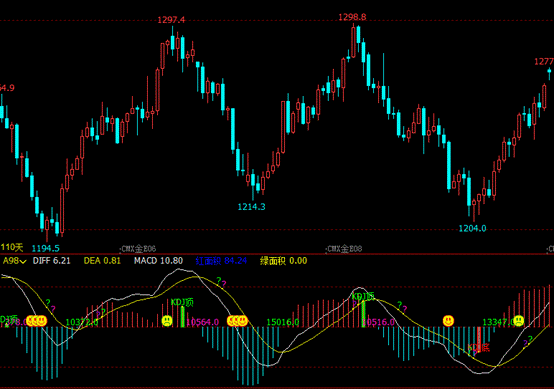
Task: Click the 110天 period label
Action: [12, 247]
